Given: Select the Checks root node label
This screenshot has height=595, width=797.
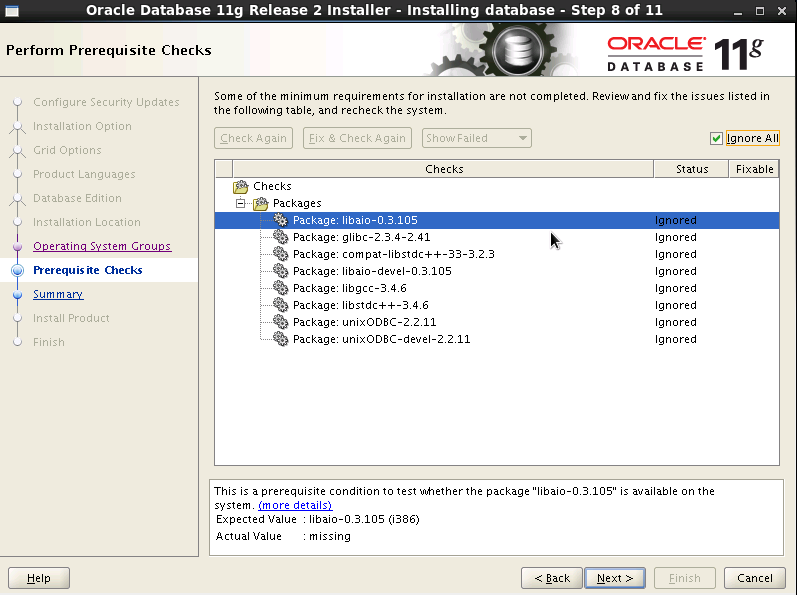Looking at the screenshot, I should (272, 186).
